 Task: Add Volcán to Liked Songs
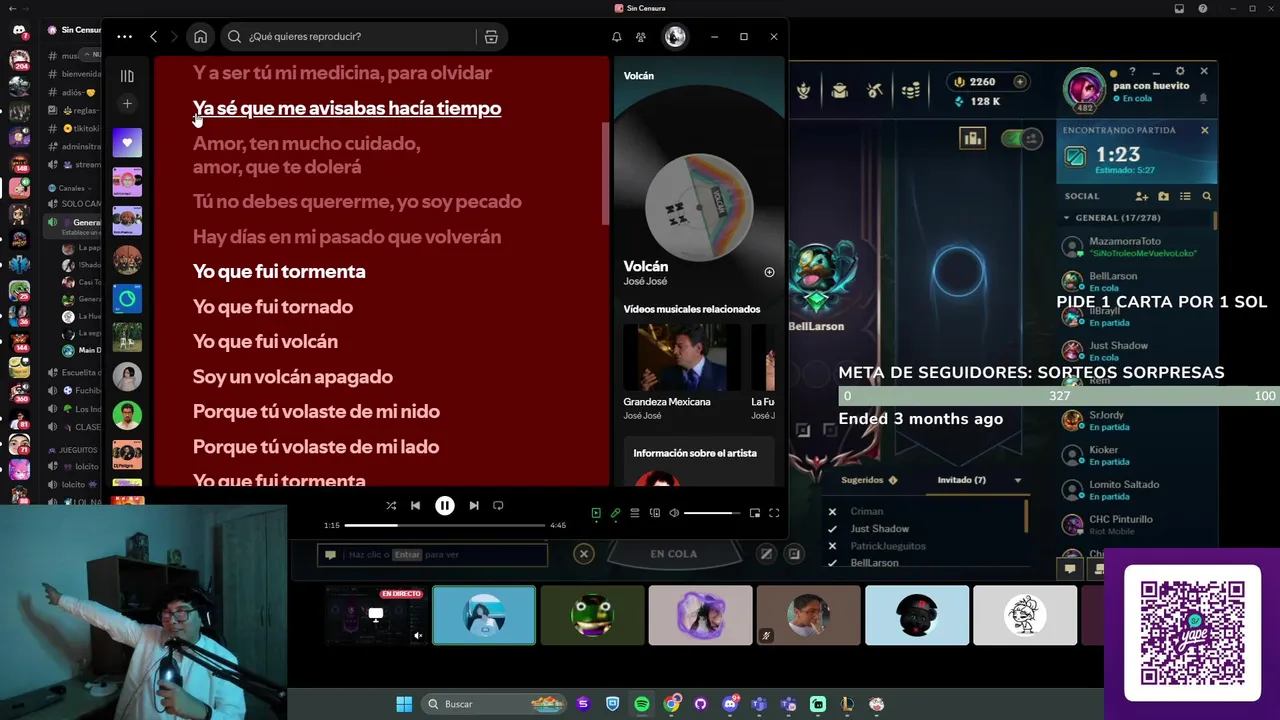[769, 272]
